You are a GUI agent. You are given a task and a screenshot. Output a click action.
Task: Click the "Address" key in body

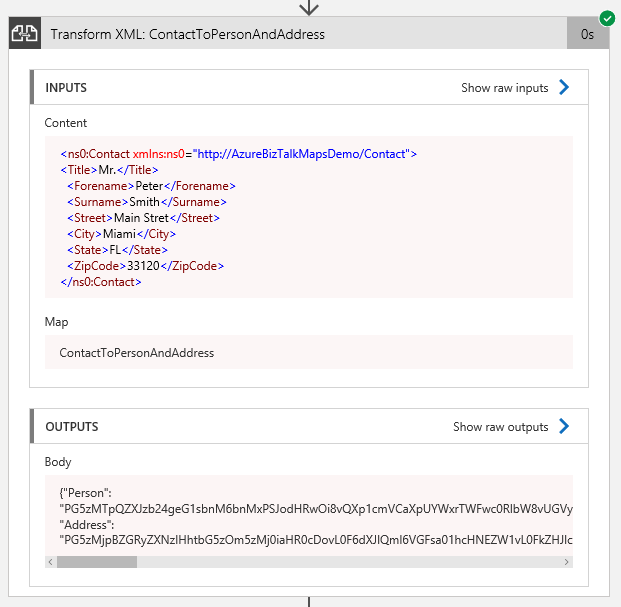click(86, 525)
